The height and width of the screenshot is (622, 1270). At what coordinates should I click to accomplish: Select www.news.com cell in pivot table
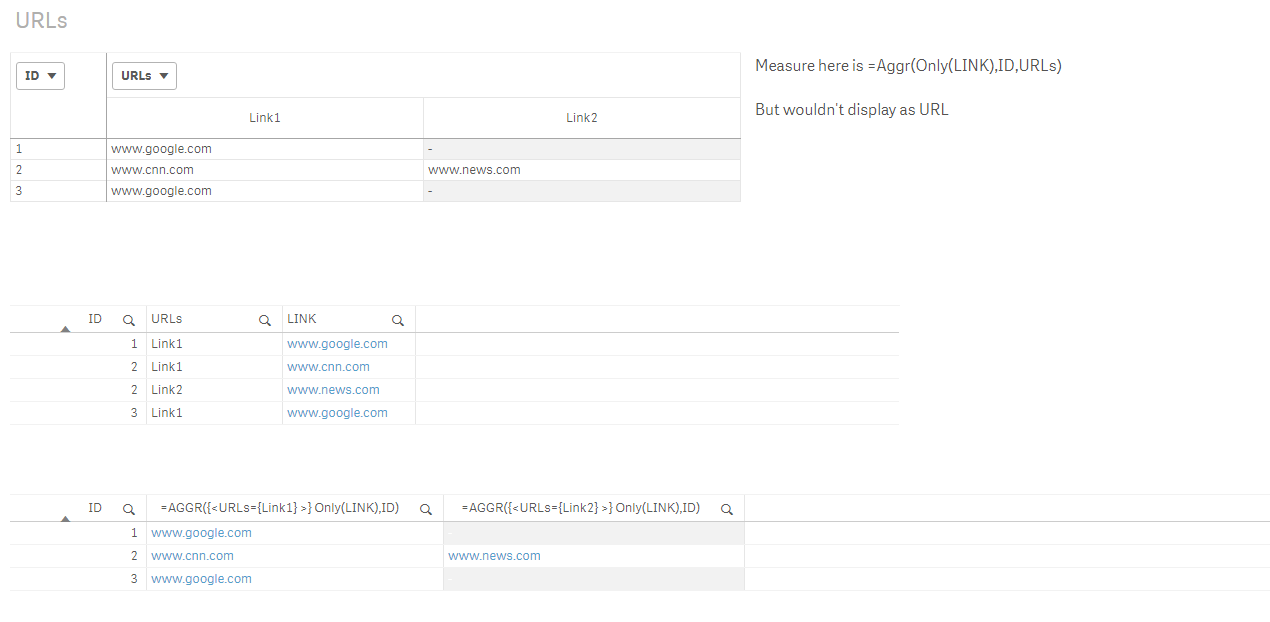(x=474, y=170)
